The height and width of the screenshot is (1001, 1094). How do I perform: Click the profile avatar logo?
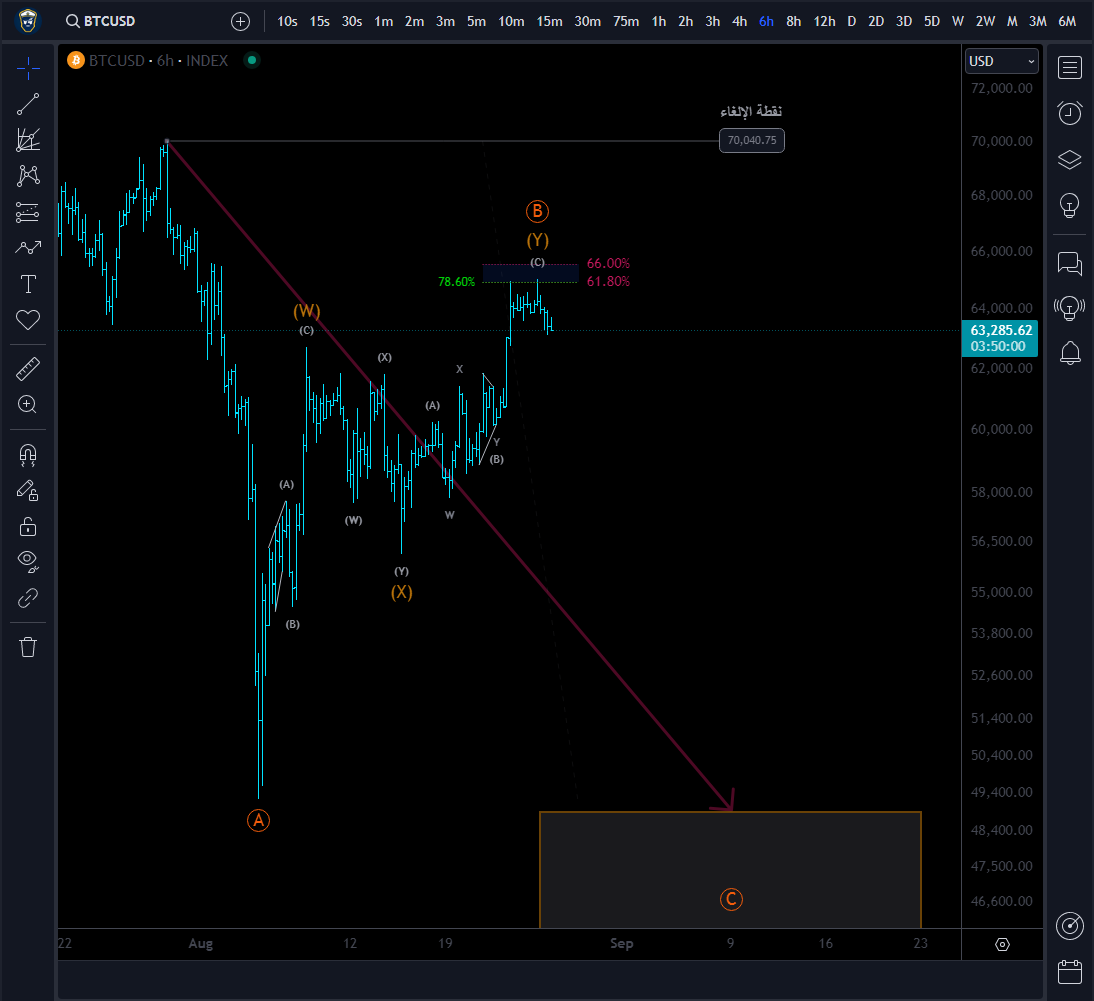click(27, 21)
